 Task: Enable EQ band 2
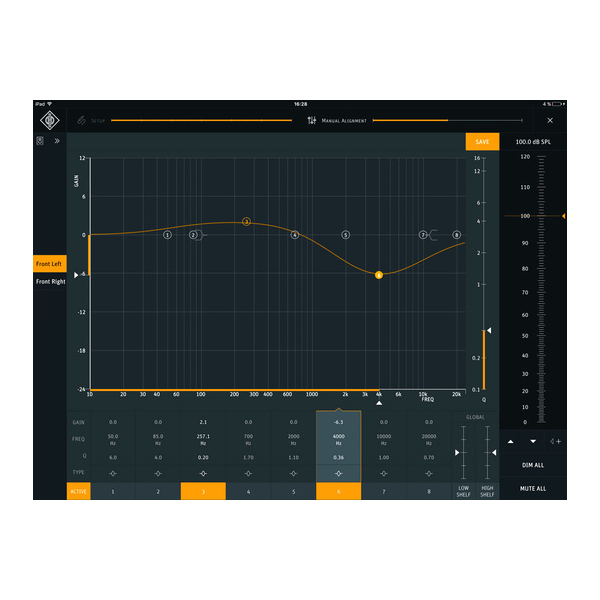tap(158, 491)
